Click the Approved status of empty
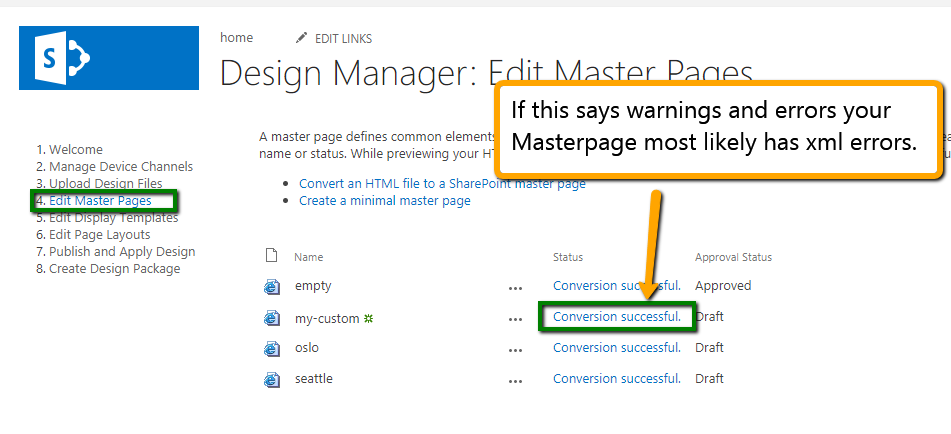 [x=723, y=286]
